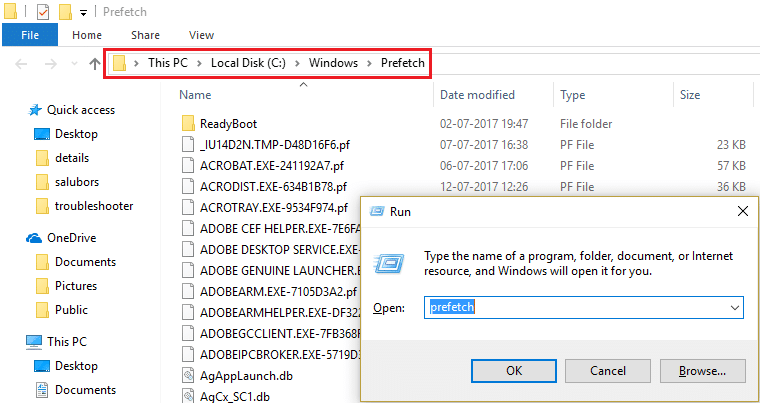Click the ReadyBoot folder icon
This screenshot has width=760, height=403.
(x=187, y=124)
